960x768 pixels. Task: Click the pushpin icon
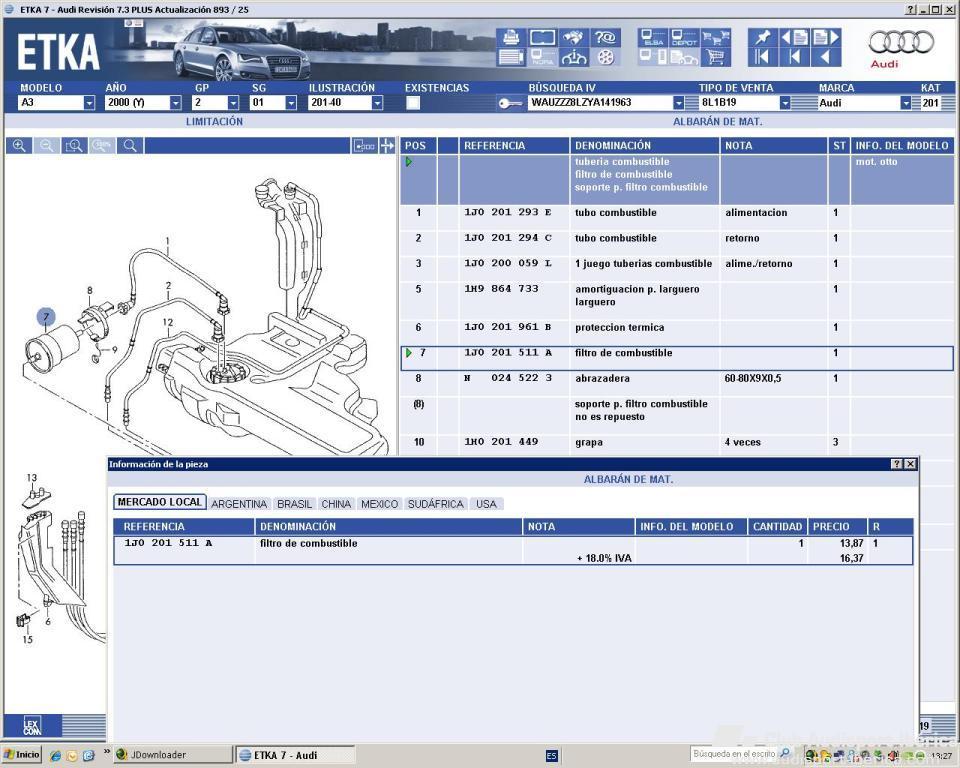[763, 37]
